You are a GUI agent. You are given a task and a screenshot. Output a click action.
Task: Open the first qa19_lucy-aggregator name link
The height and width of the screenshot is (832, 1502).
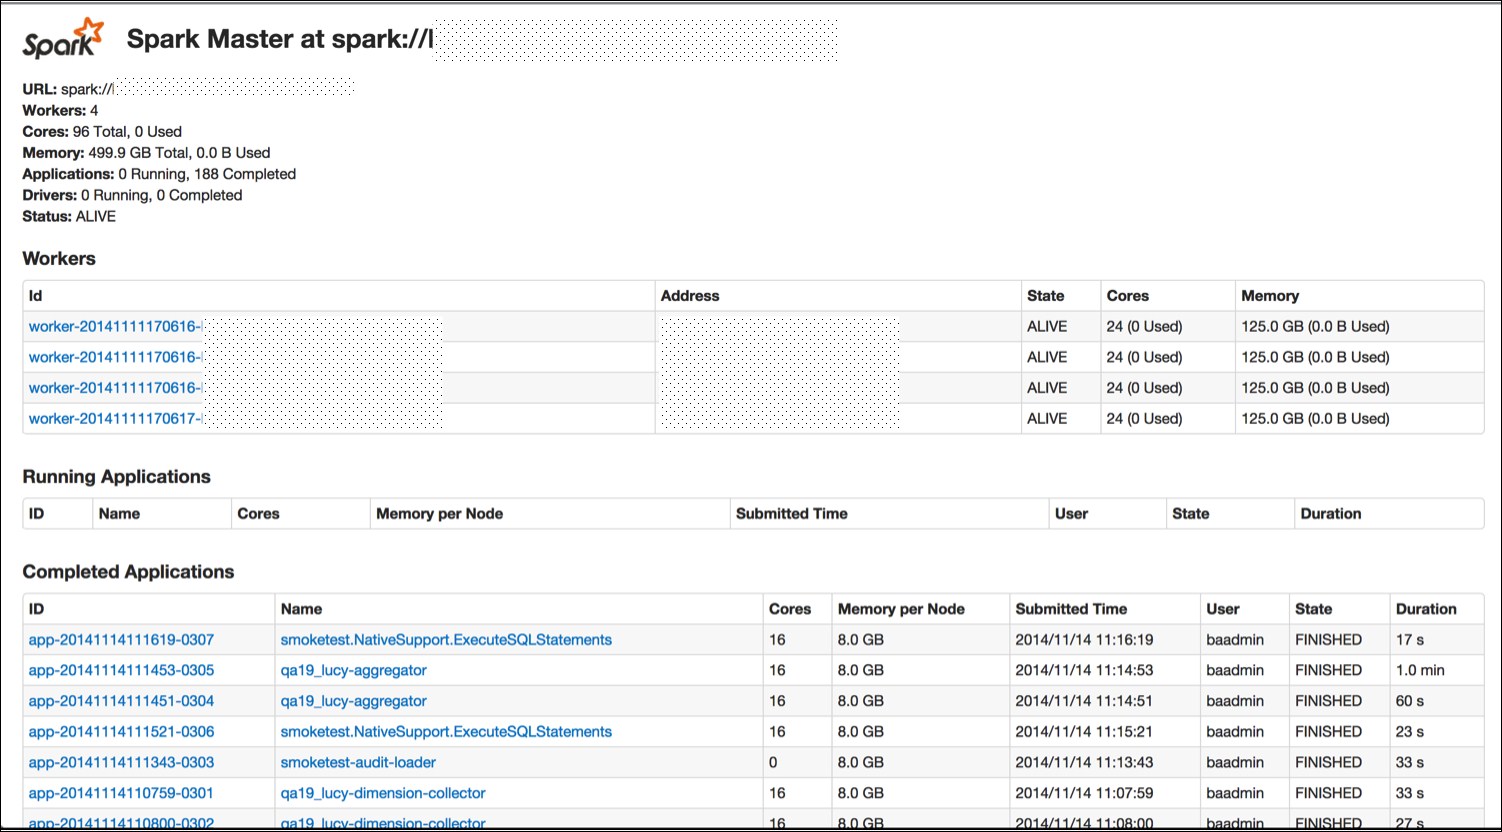(x=354, y=670)
